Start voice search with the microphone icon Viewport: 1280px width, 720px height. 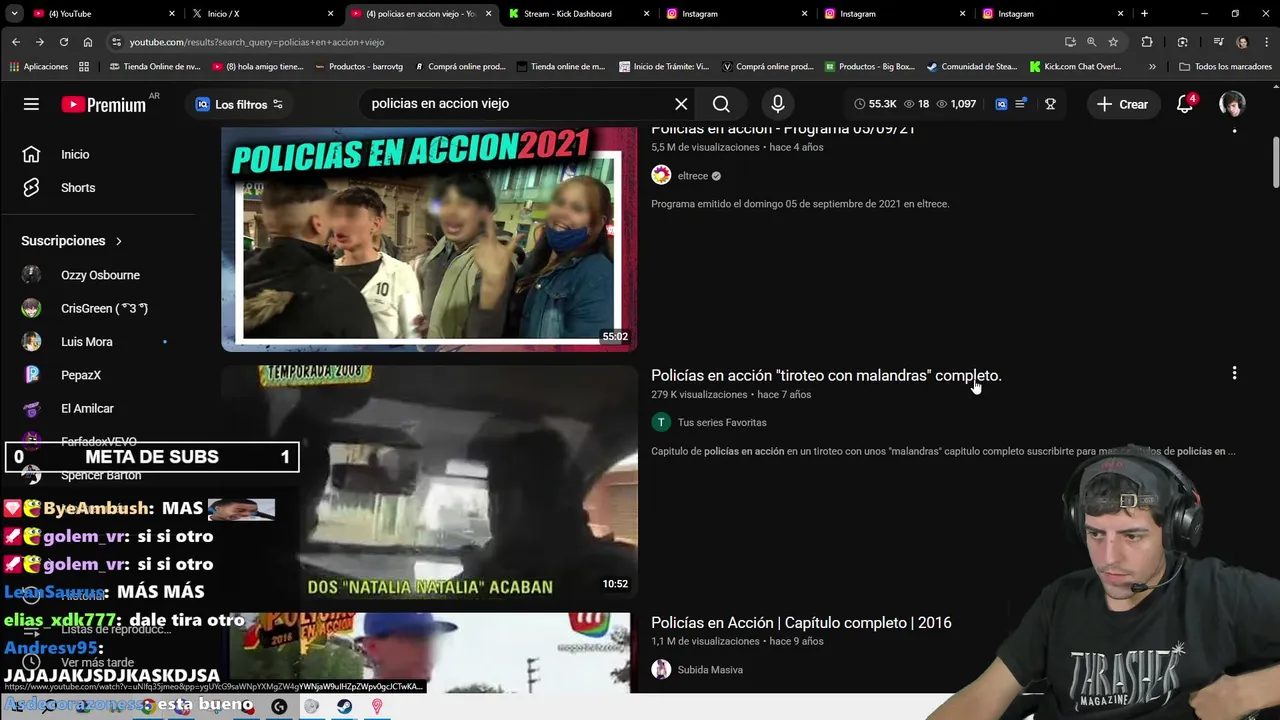pyautogui.click(x=778, y=104)
